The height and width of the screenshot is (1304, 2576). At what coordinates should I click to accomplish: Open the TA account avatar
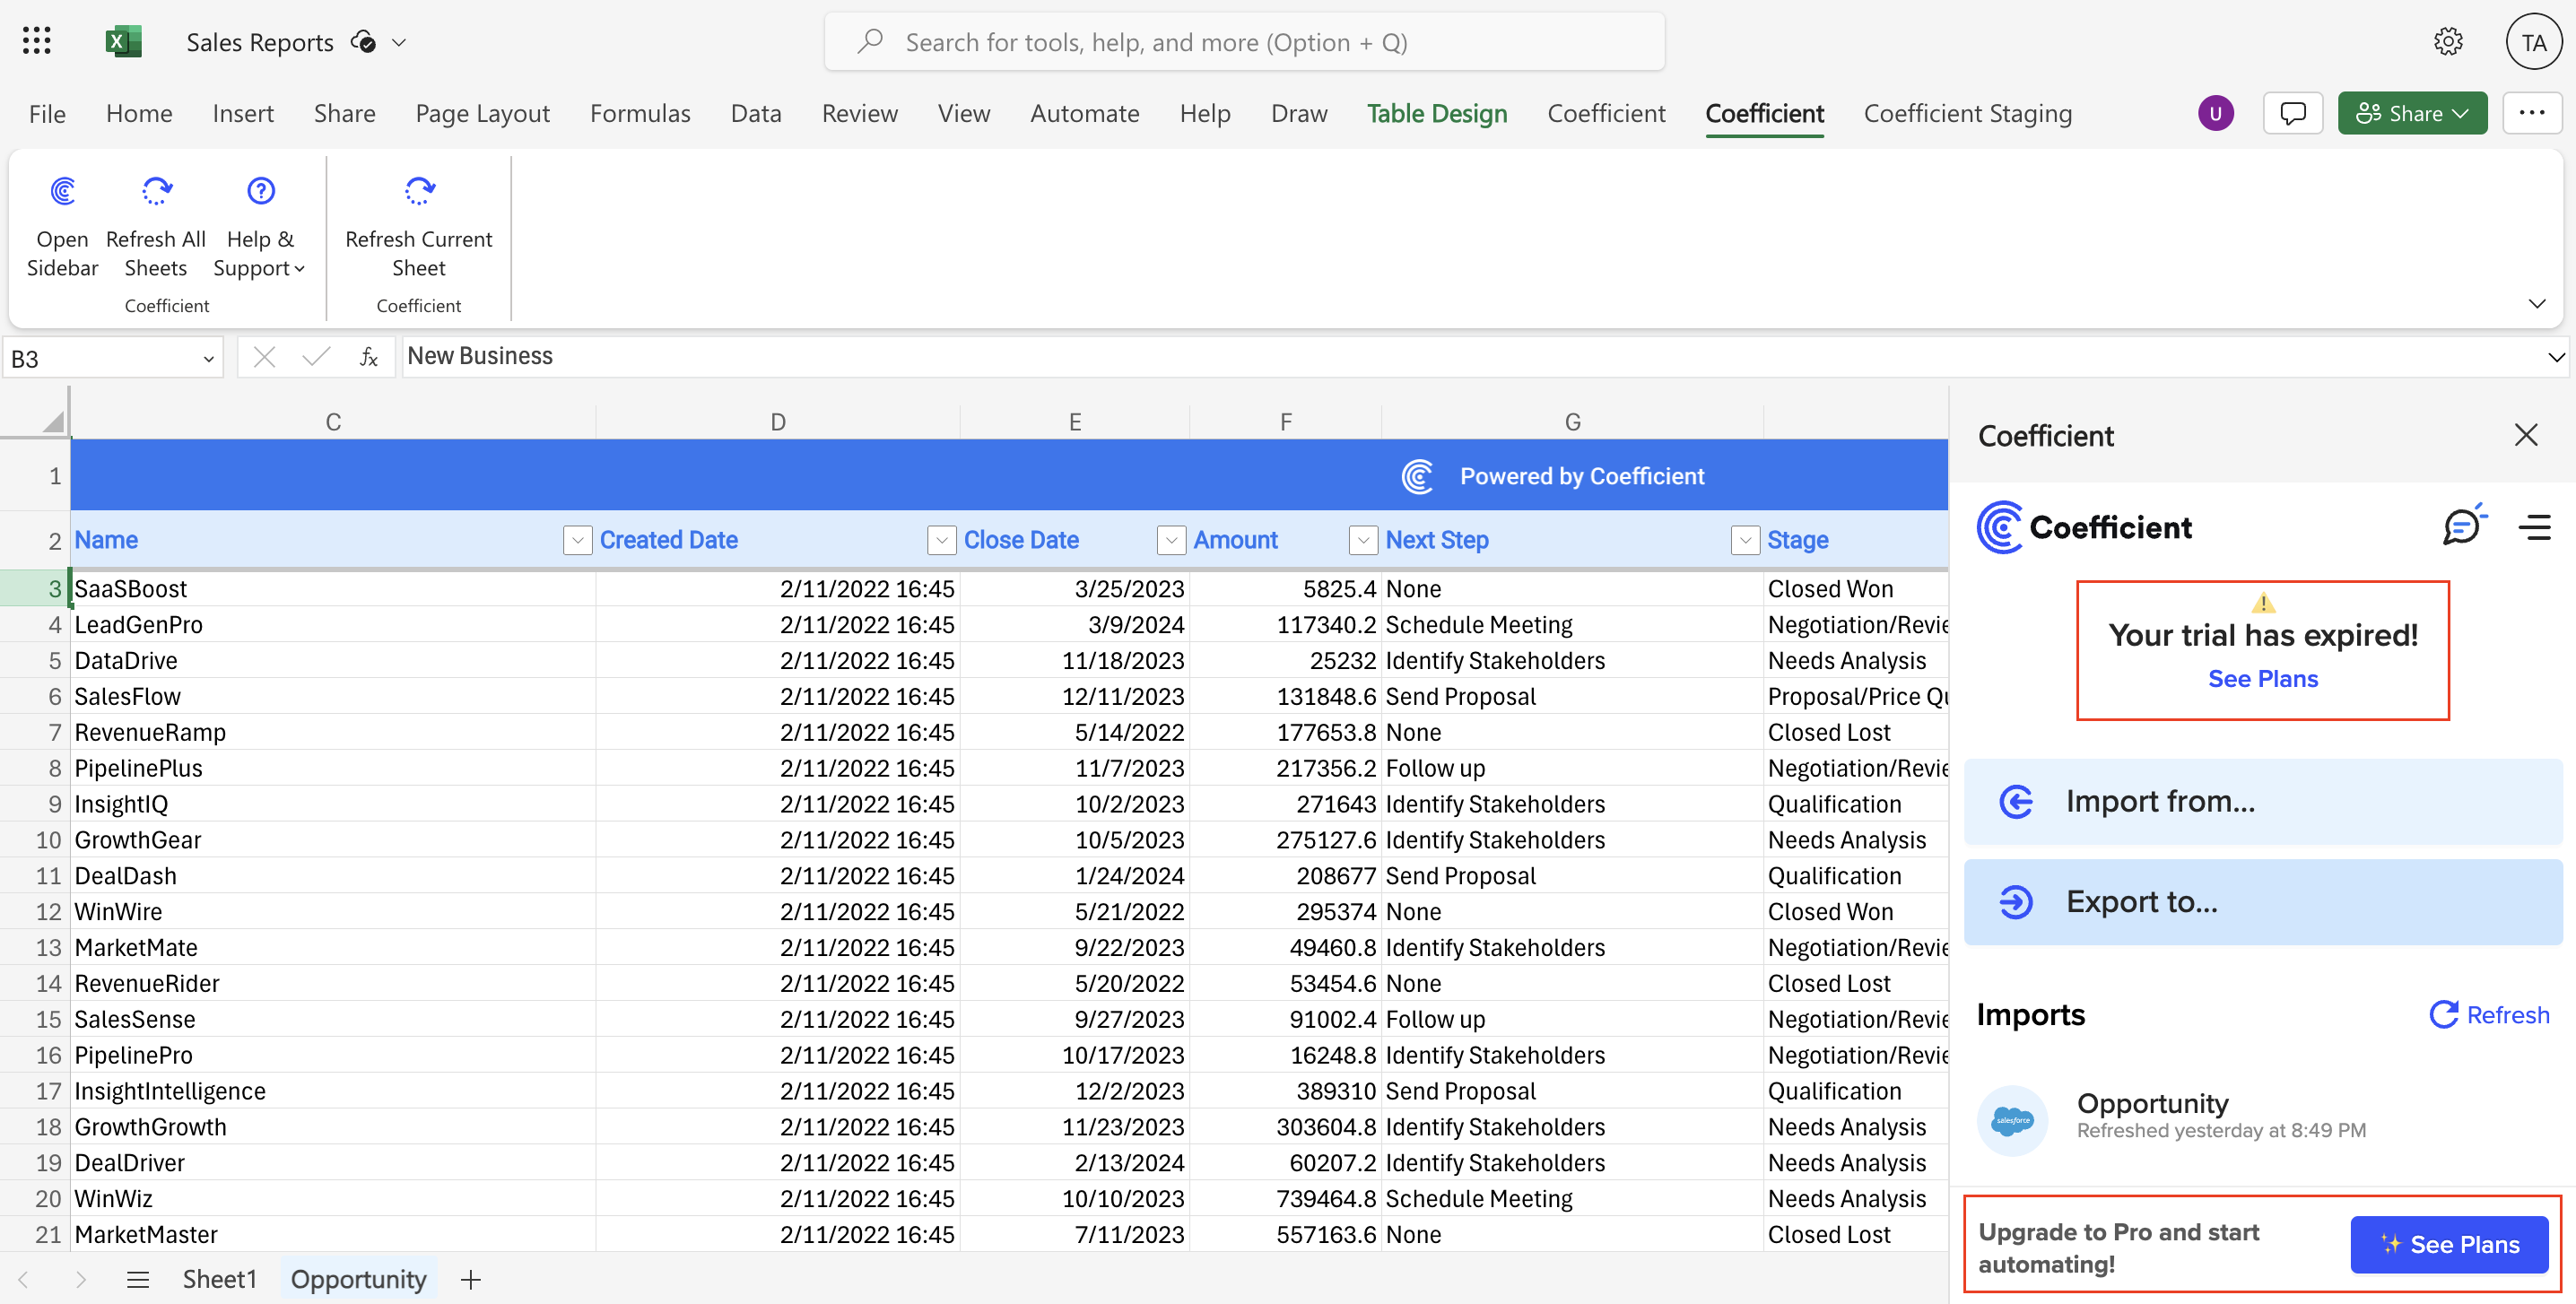tap(2533, 42)
